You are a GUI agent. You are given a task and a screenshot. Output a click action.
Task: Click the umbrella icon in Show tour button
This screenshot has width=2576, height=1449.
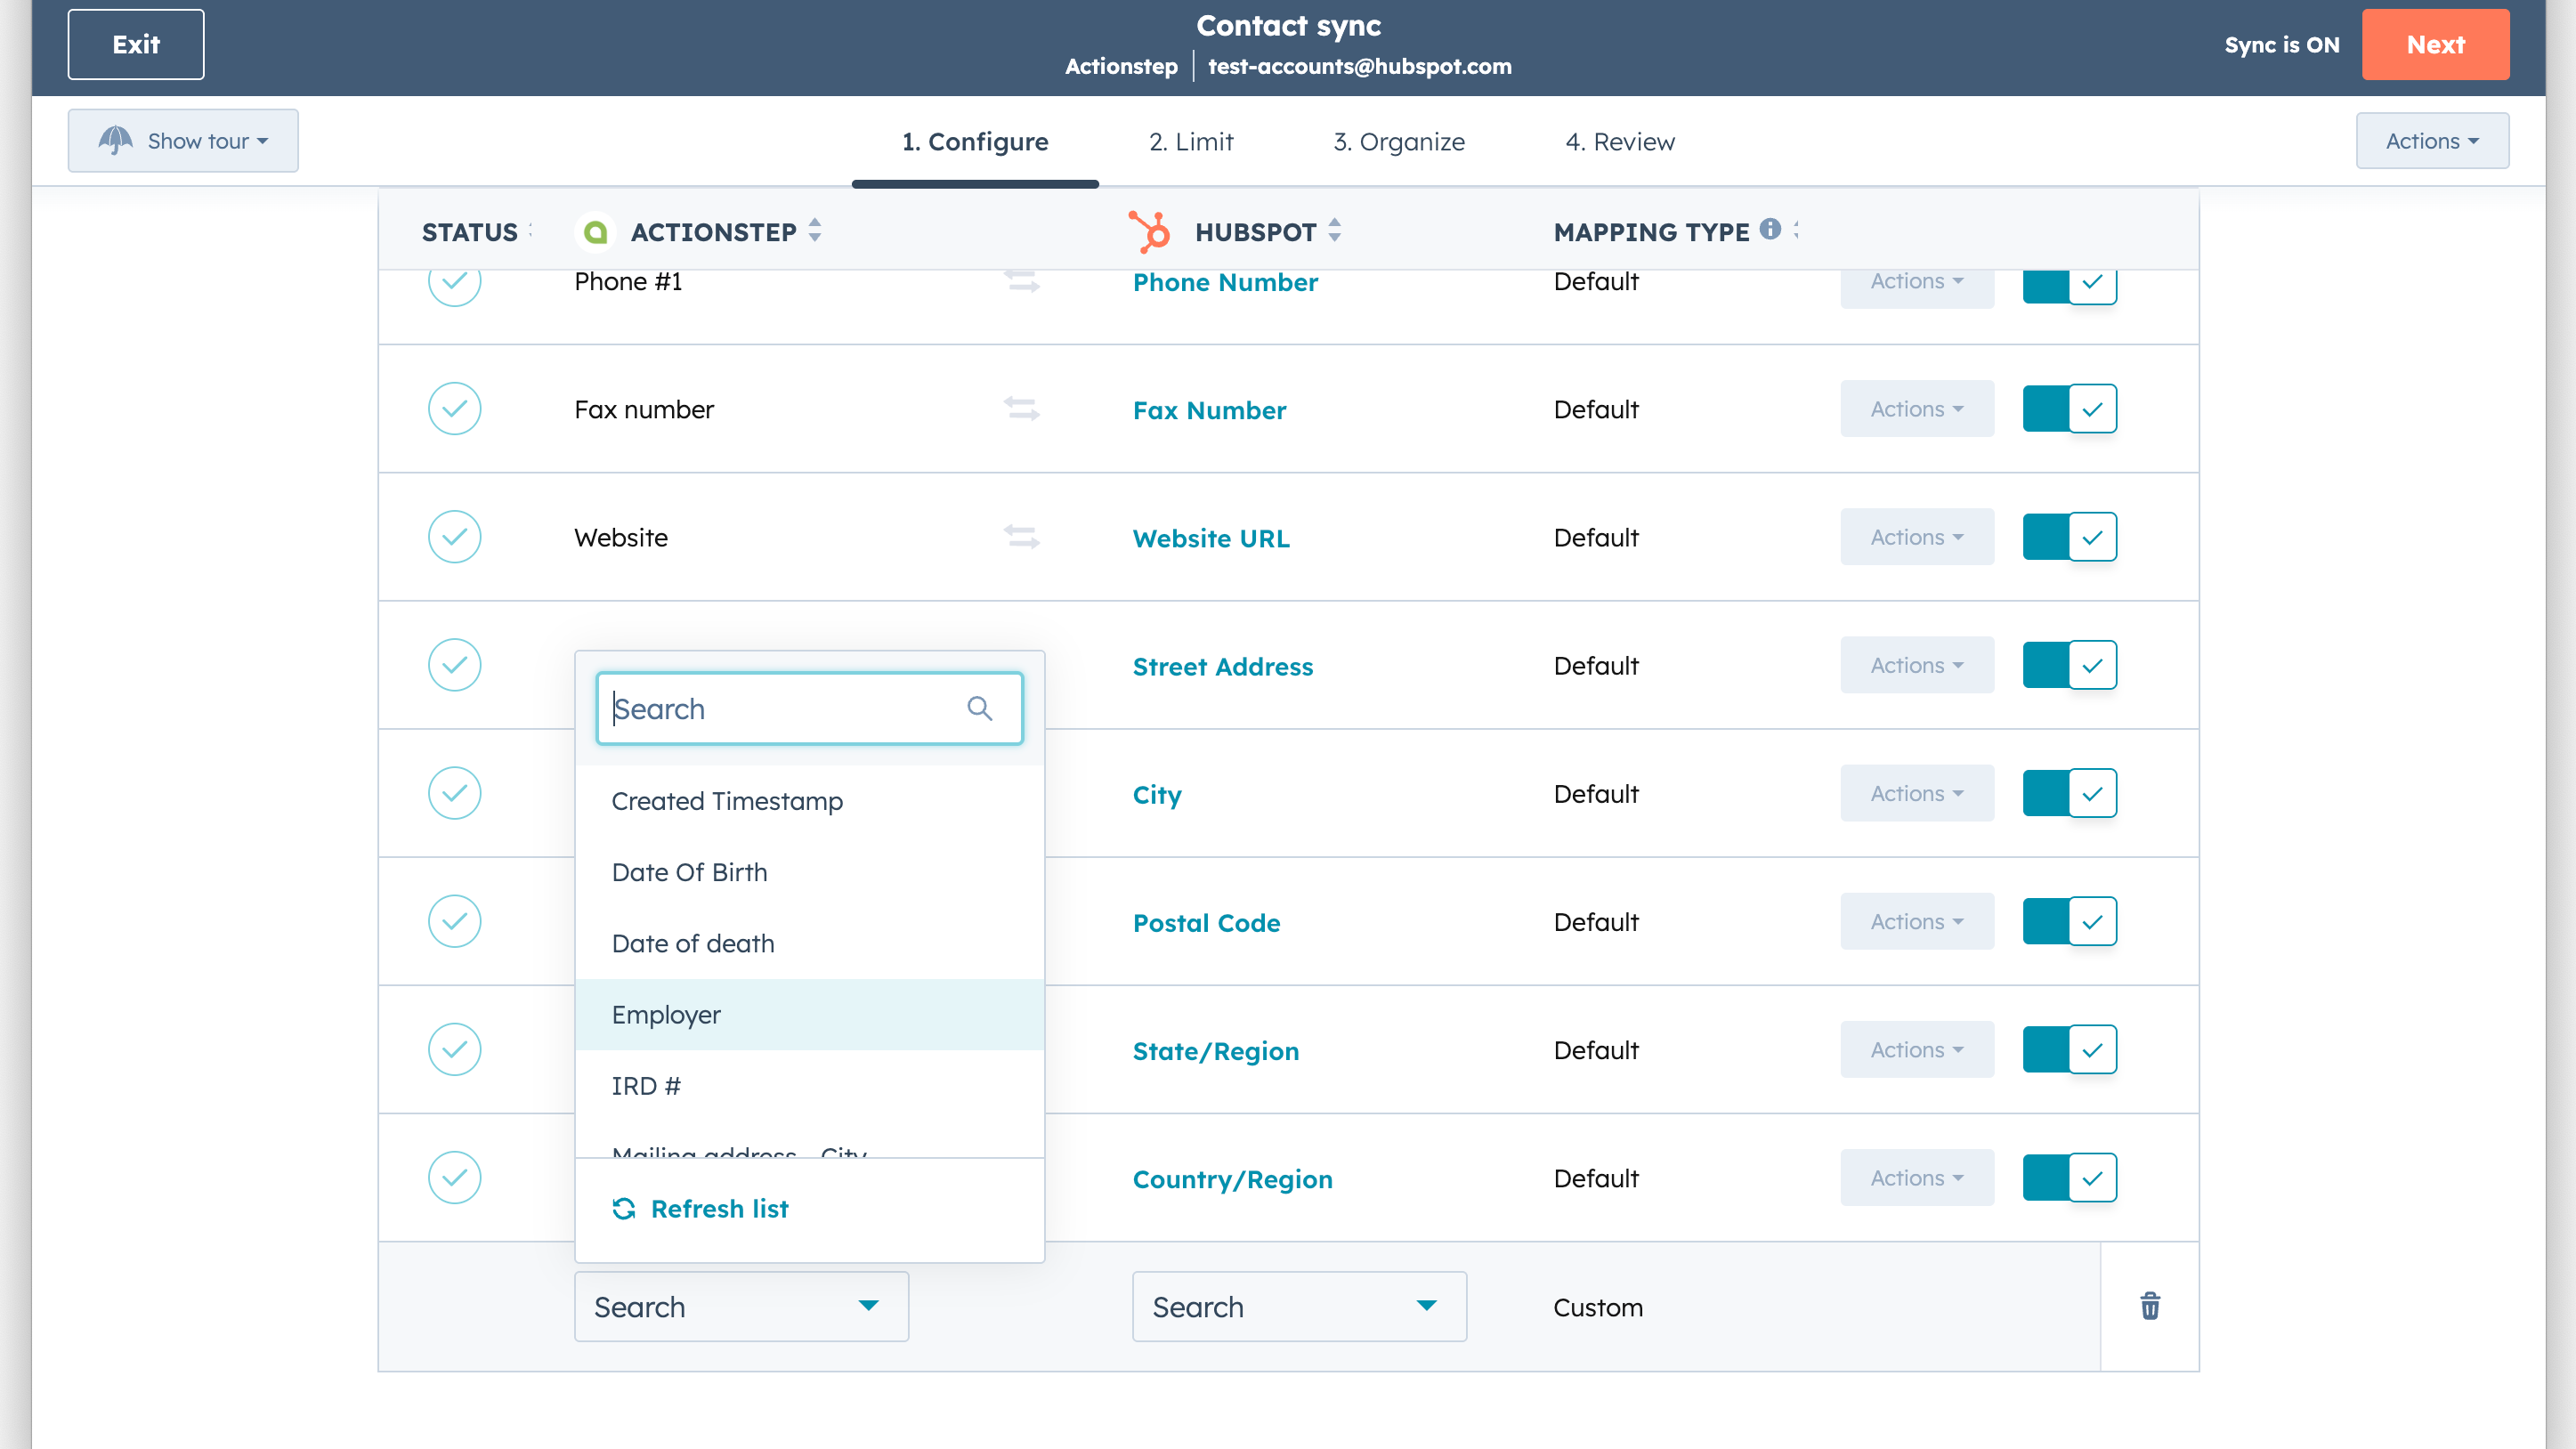[x=116, y=140]
